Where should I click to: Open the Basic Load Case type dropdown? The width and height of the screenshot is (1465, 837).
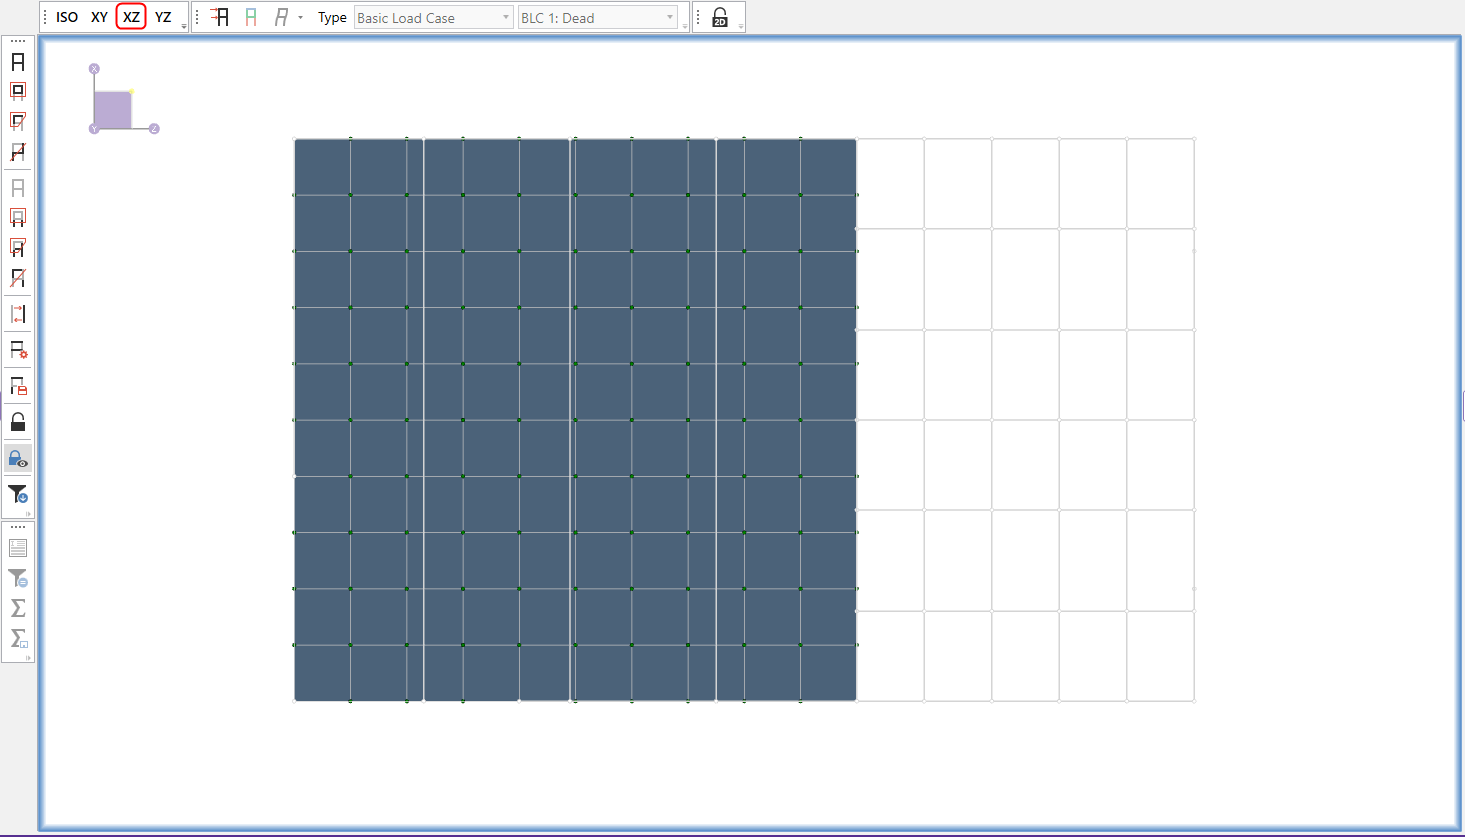click(433, 17)
